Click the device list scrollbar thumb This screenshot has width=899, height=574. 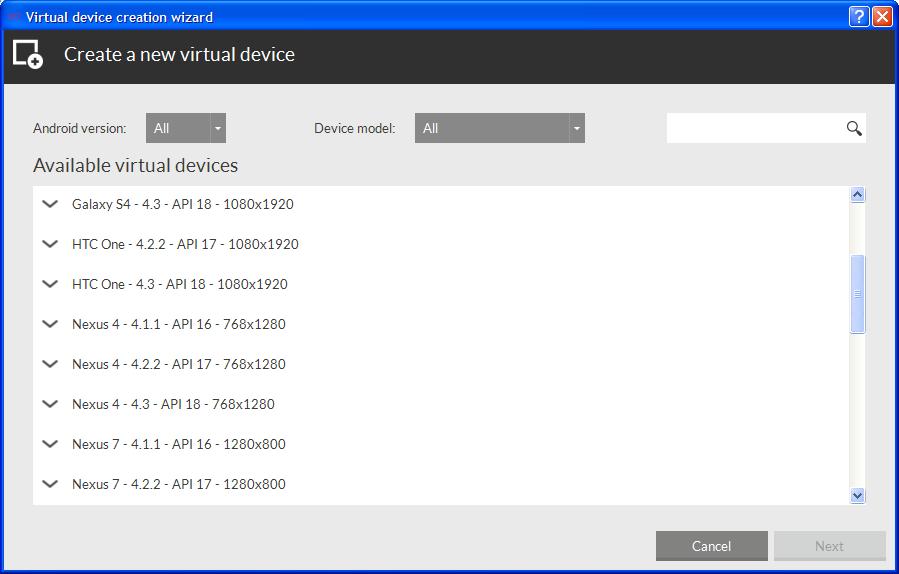[x=858, y=294]
